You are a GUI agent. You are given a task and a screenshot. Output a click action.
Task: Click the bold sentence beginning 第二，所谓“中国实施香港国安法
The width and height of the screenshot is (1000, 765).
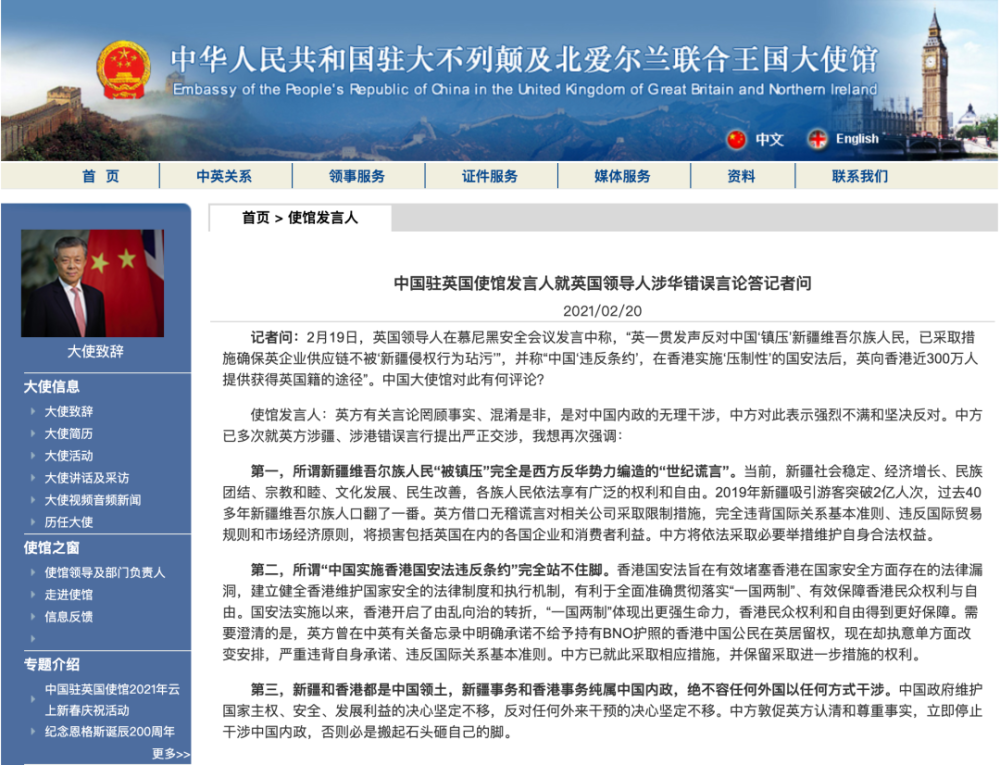click(x=430, y=569)
